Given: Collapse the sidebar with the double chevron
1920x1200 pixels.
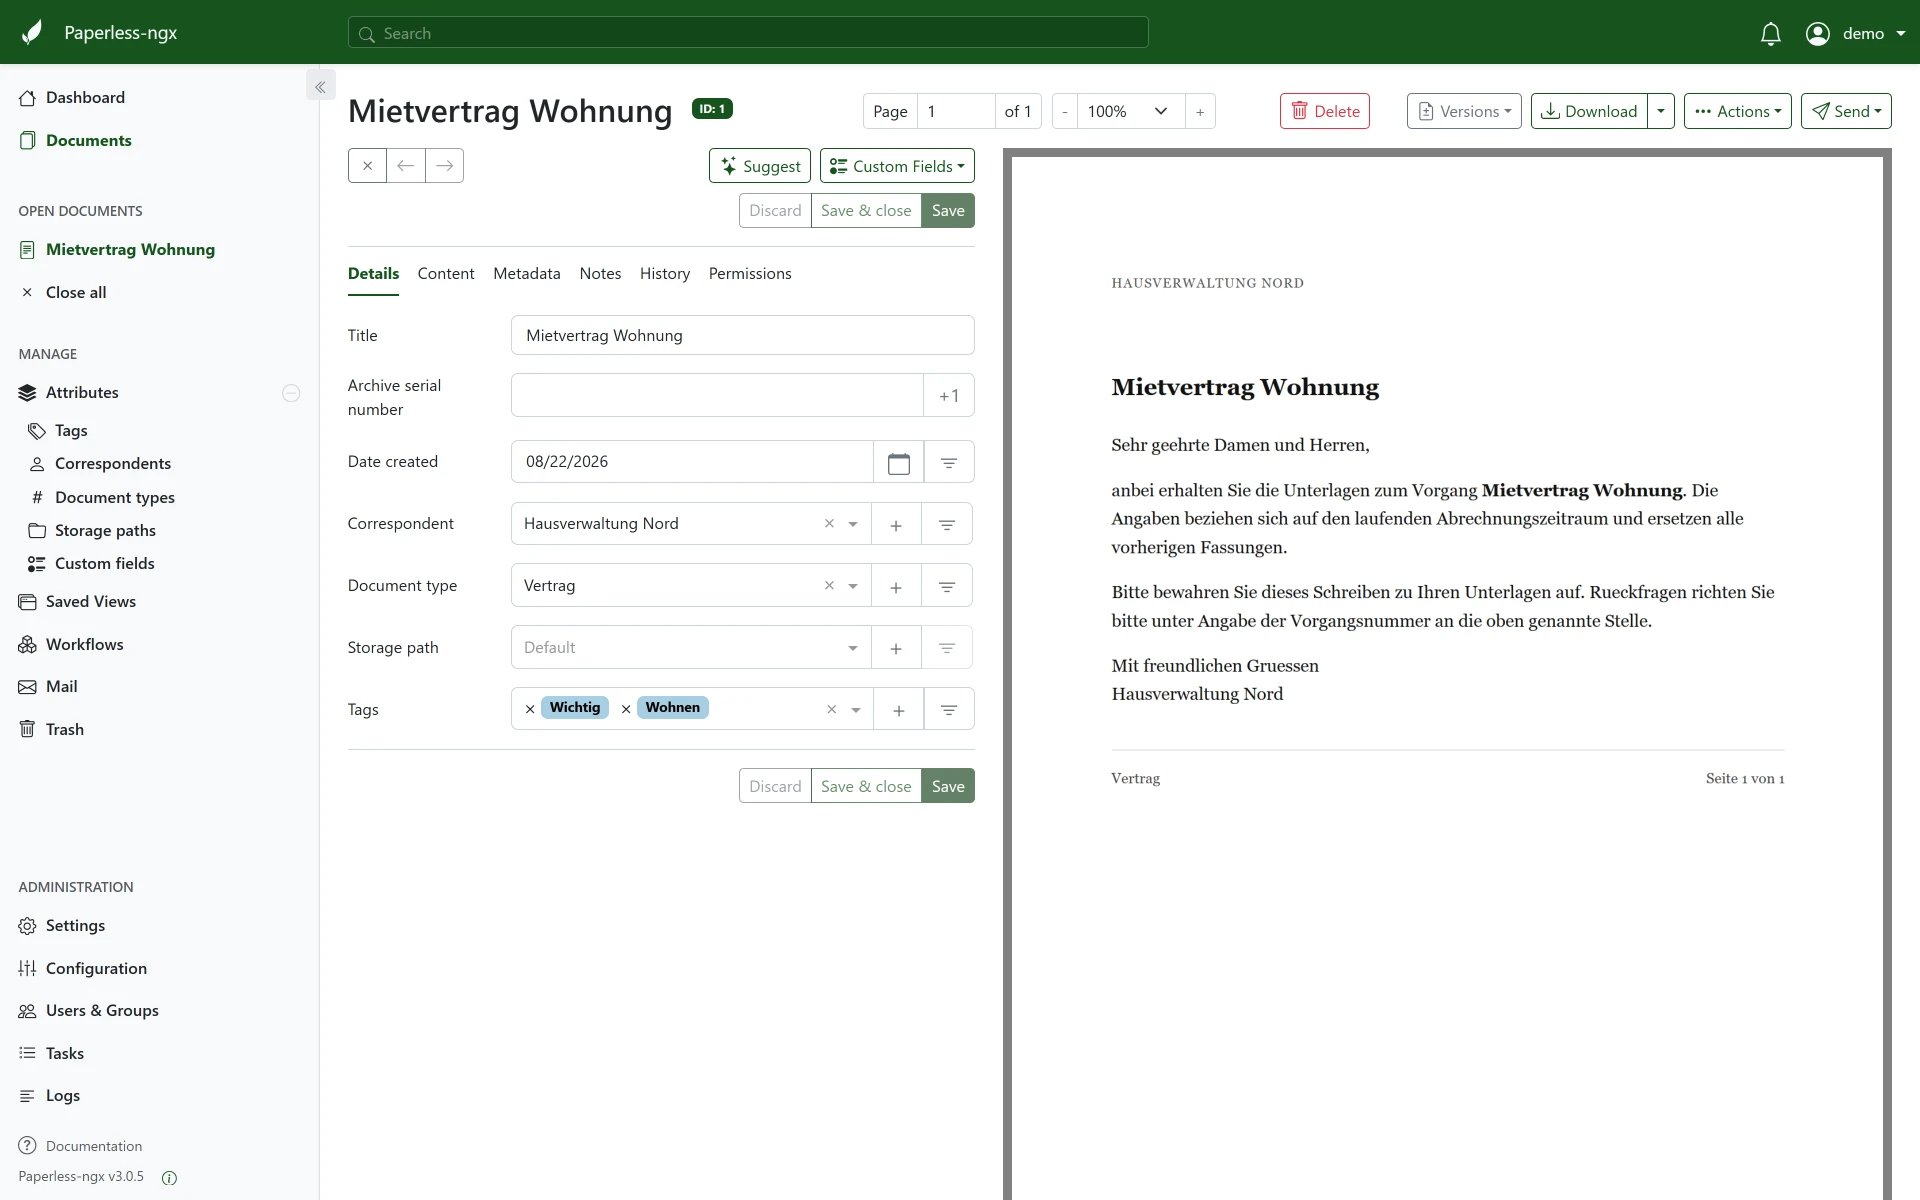Looking at the screenshot, I should (x=320, y=87).
